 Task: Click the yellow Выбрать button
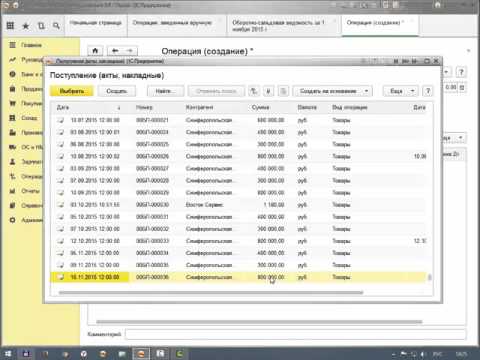coord(71,91)
